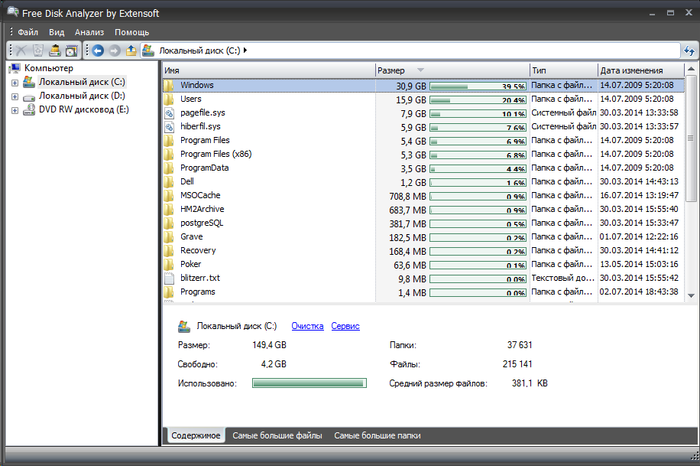Sort by the Имя column header
Image resolution: width=700 pixels, height=466 pixels.
[268, 70]
